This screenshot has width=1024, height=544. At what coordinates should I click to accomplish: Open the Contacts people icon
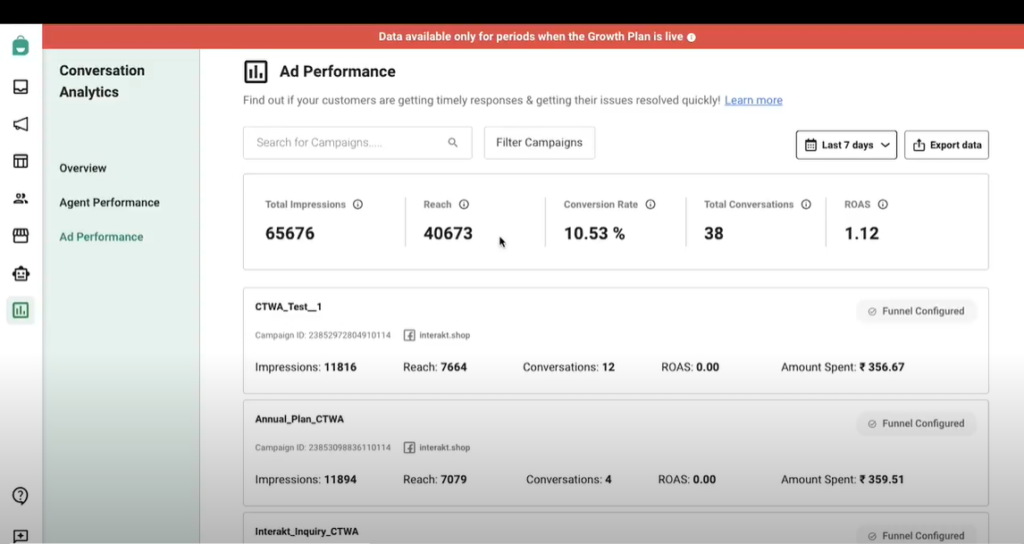(21, 199)
